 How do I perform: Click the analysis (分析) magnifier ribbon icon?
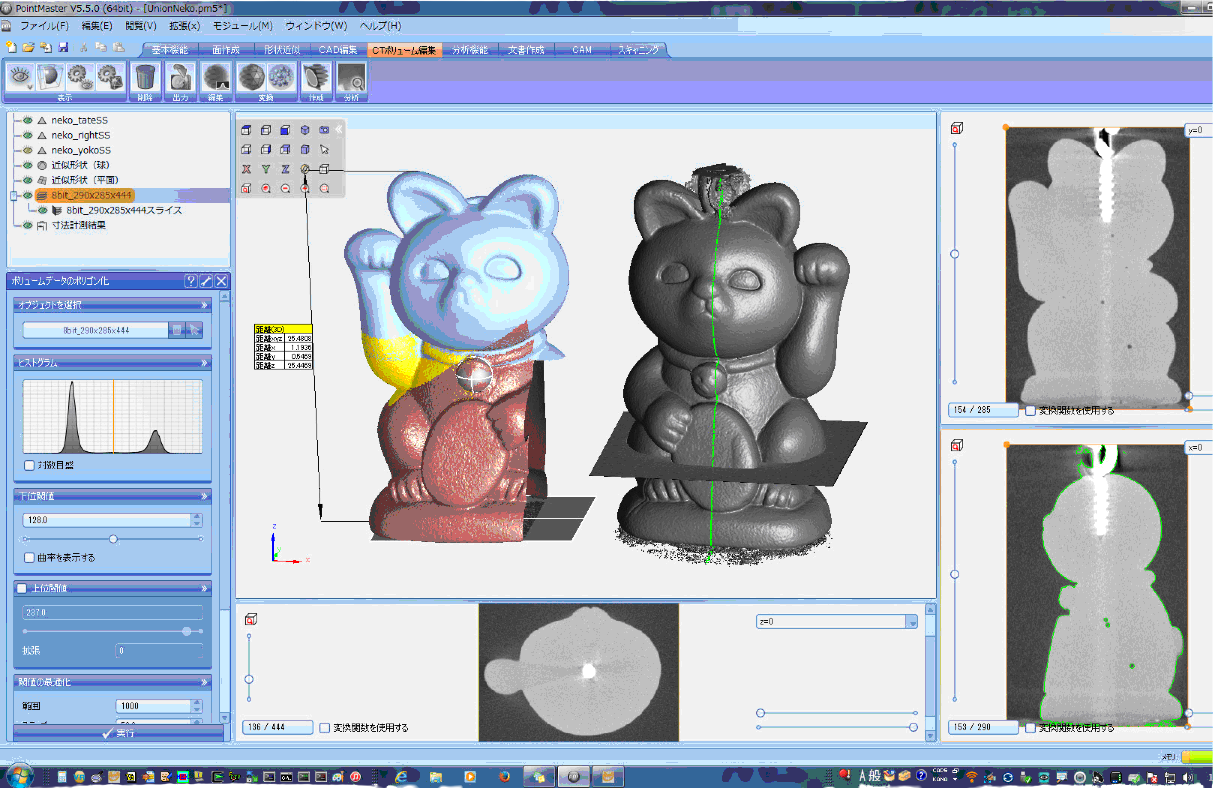click(351, 78)
